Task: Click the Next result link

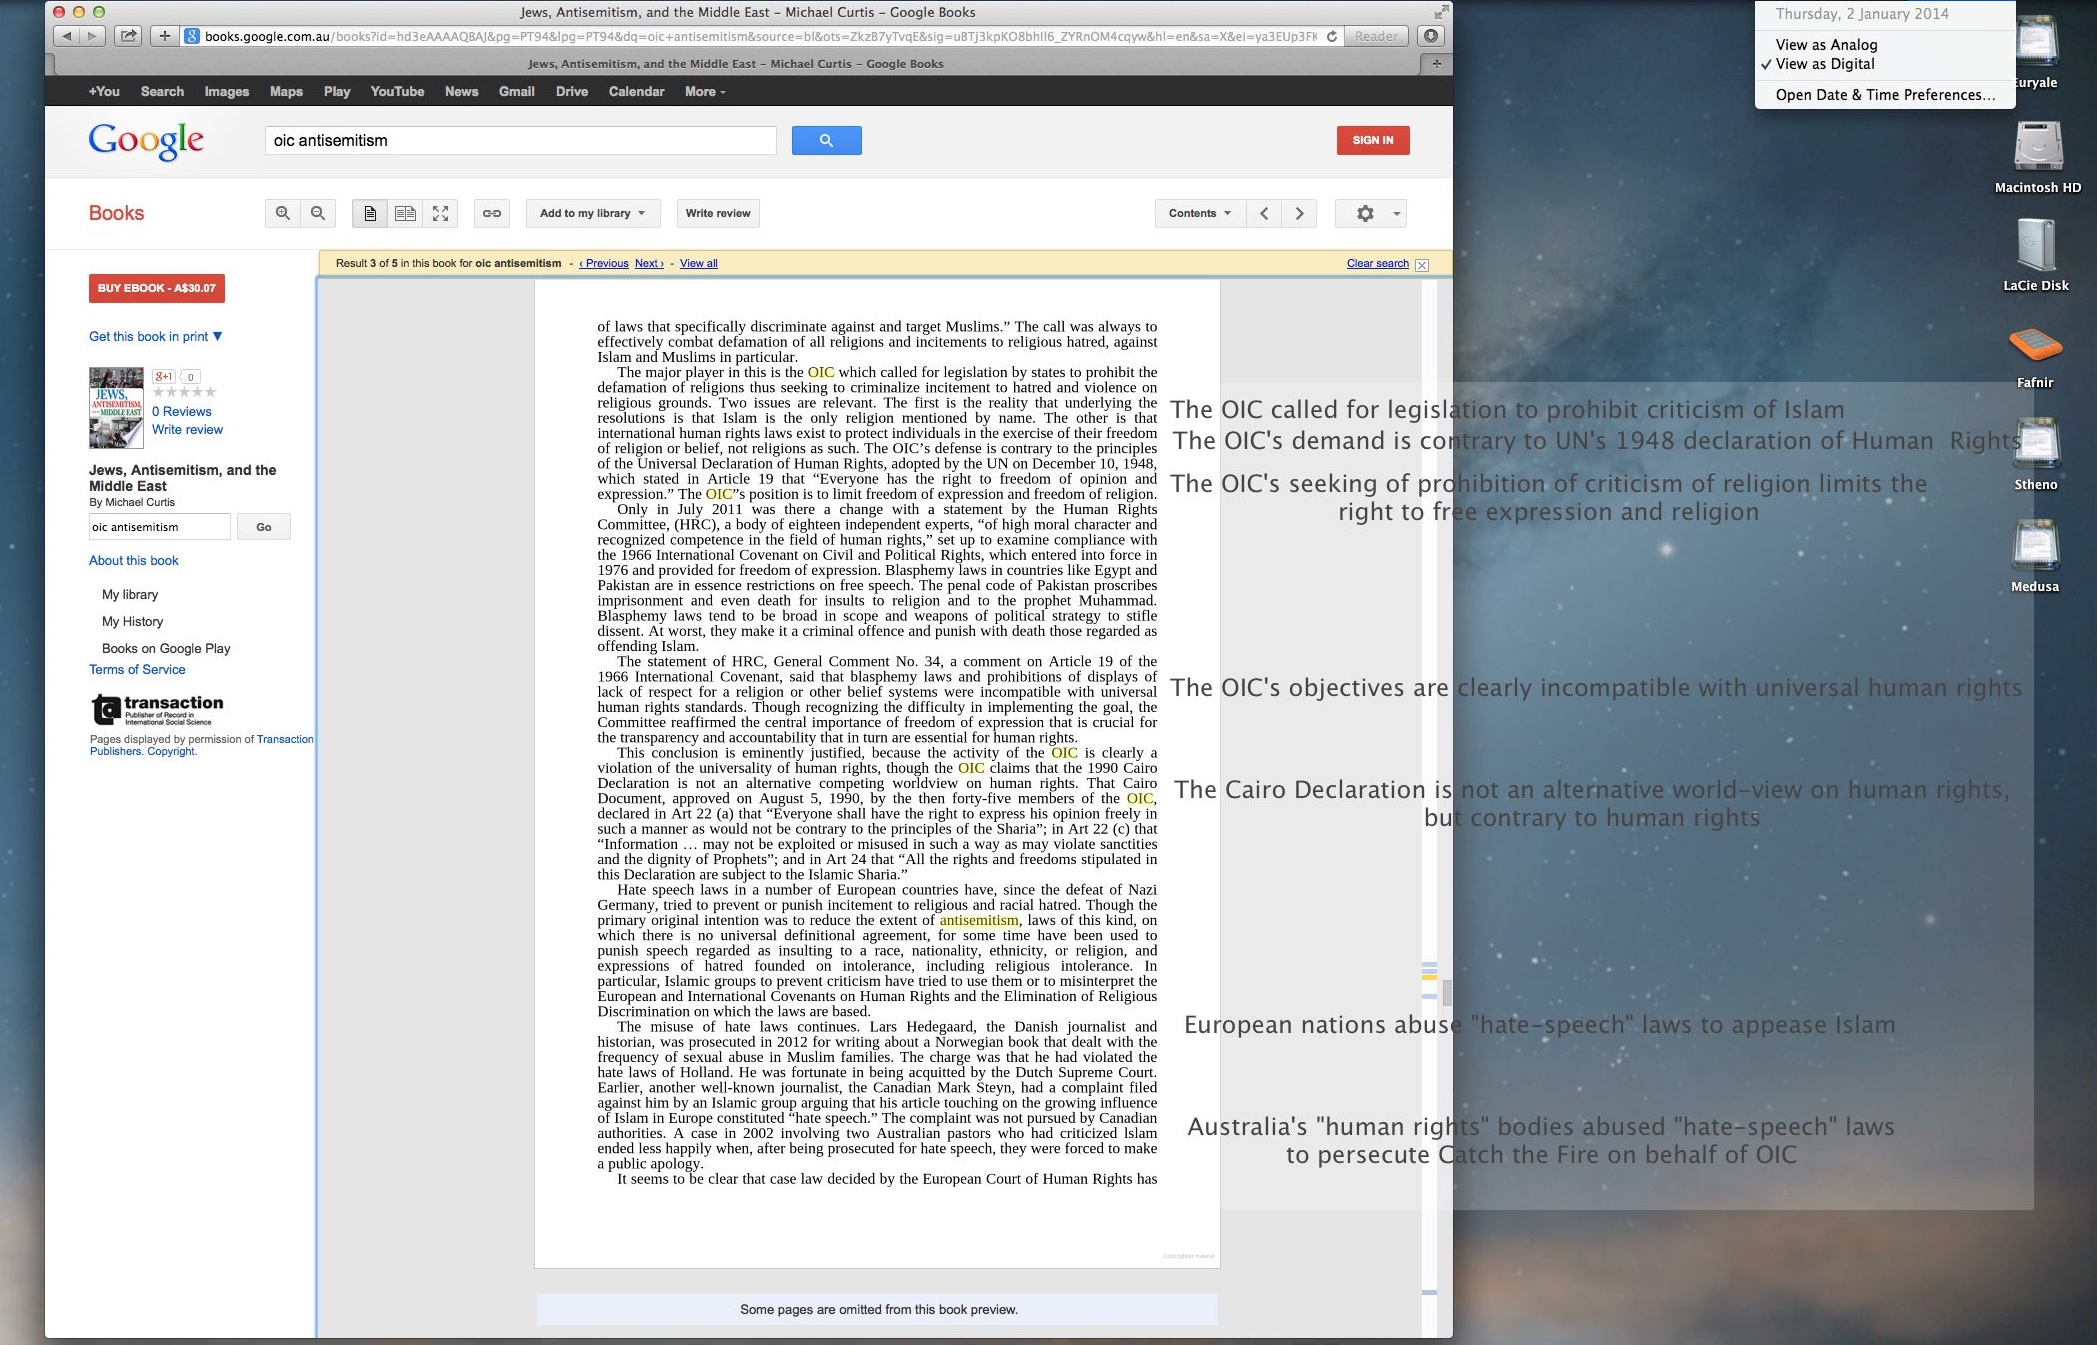Action: (x=650, y=264)
